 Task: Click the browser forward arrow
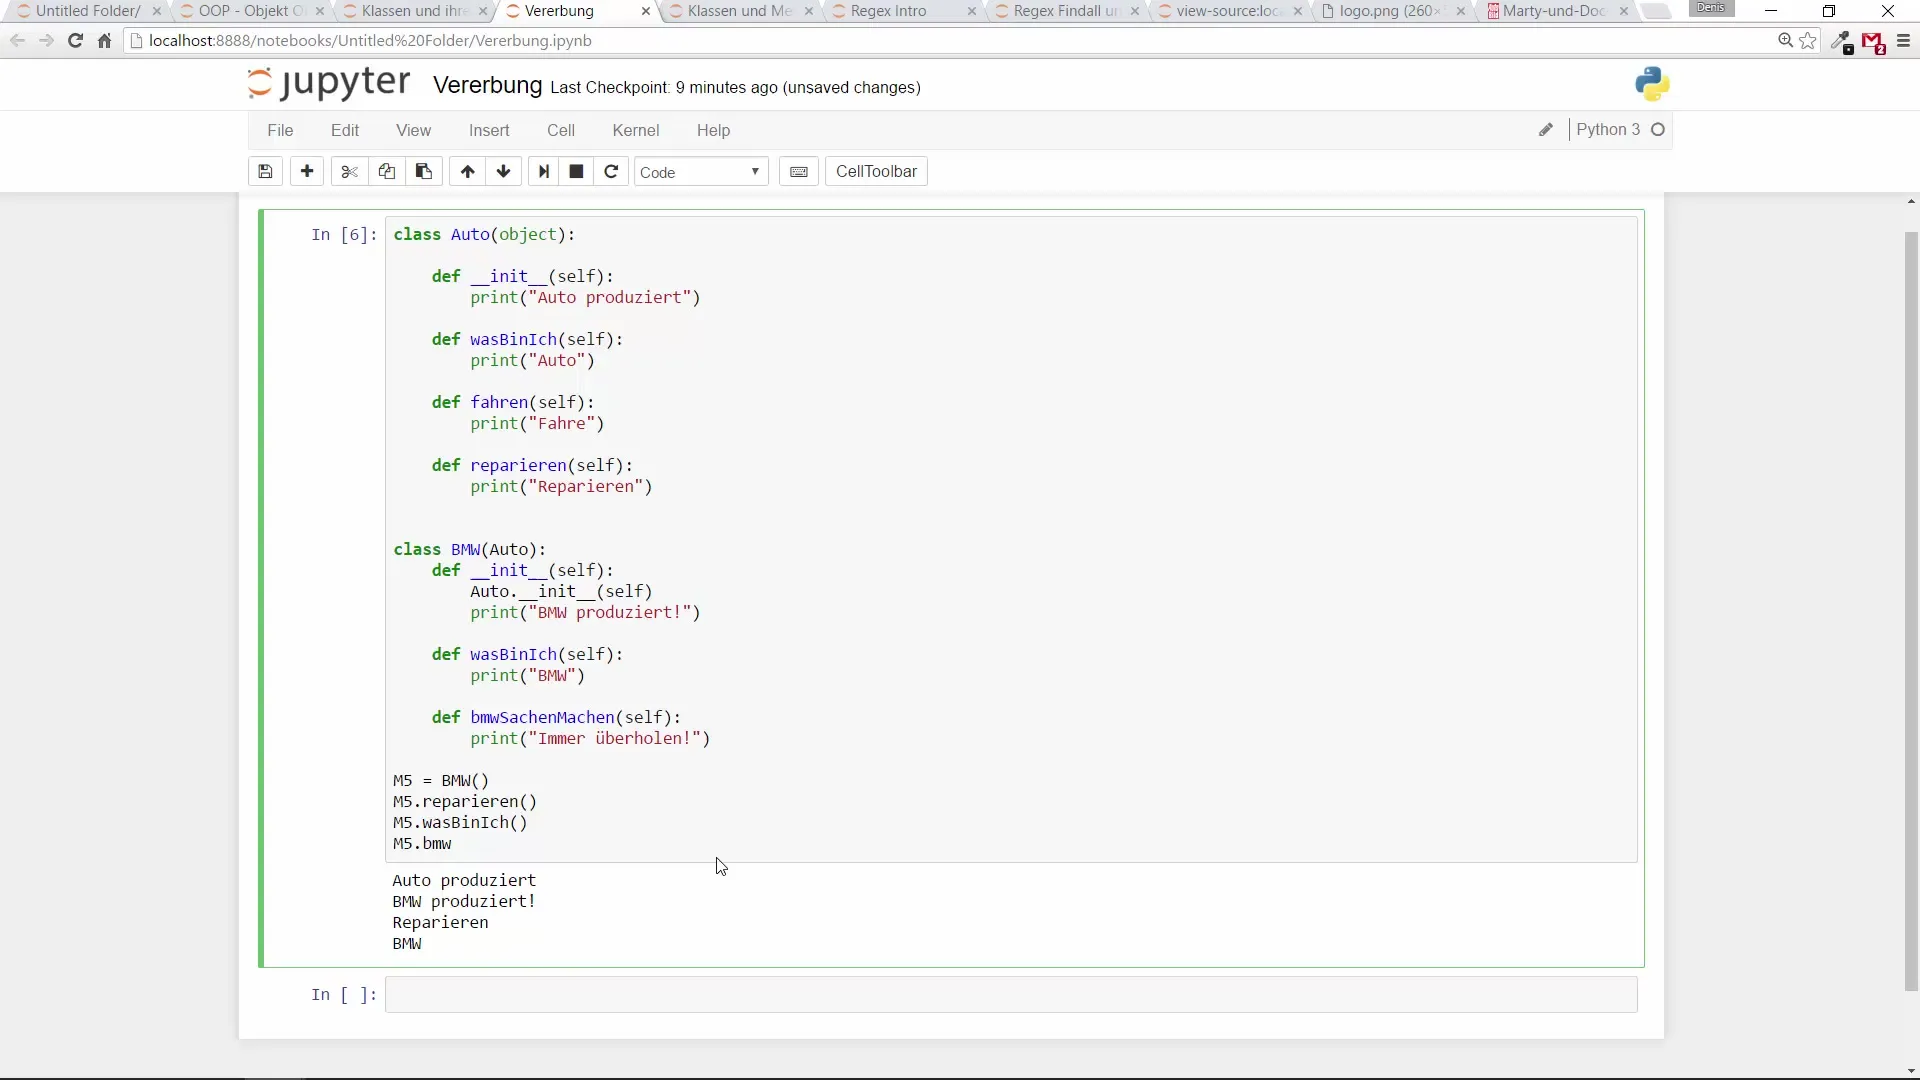pyautogui.click(x=46, y=41)
